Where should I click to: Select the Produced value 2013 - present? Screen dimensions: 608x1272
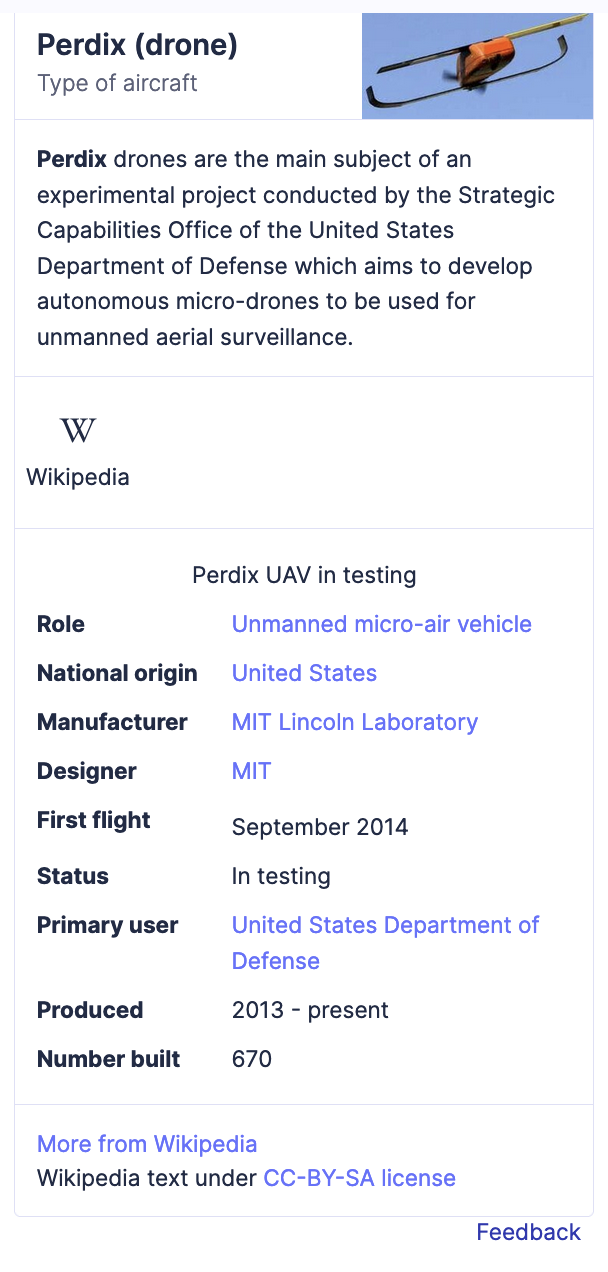click(310, 1010)
